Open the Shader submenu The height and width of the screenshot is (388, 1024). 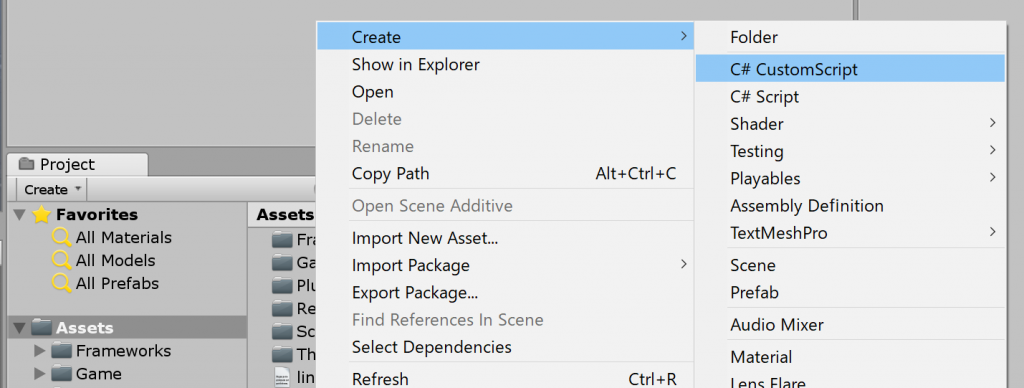coord(850,123)
